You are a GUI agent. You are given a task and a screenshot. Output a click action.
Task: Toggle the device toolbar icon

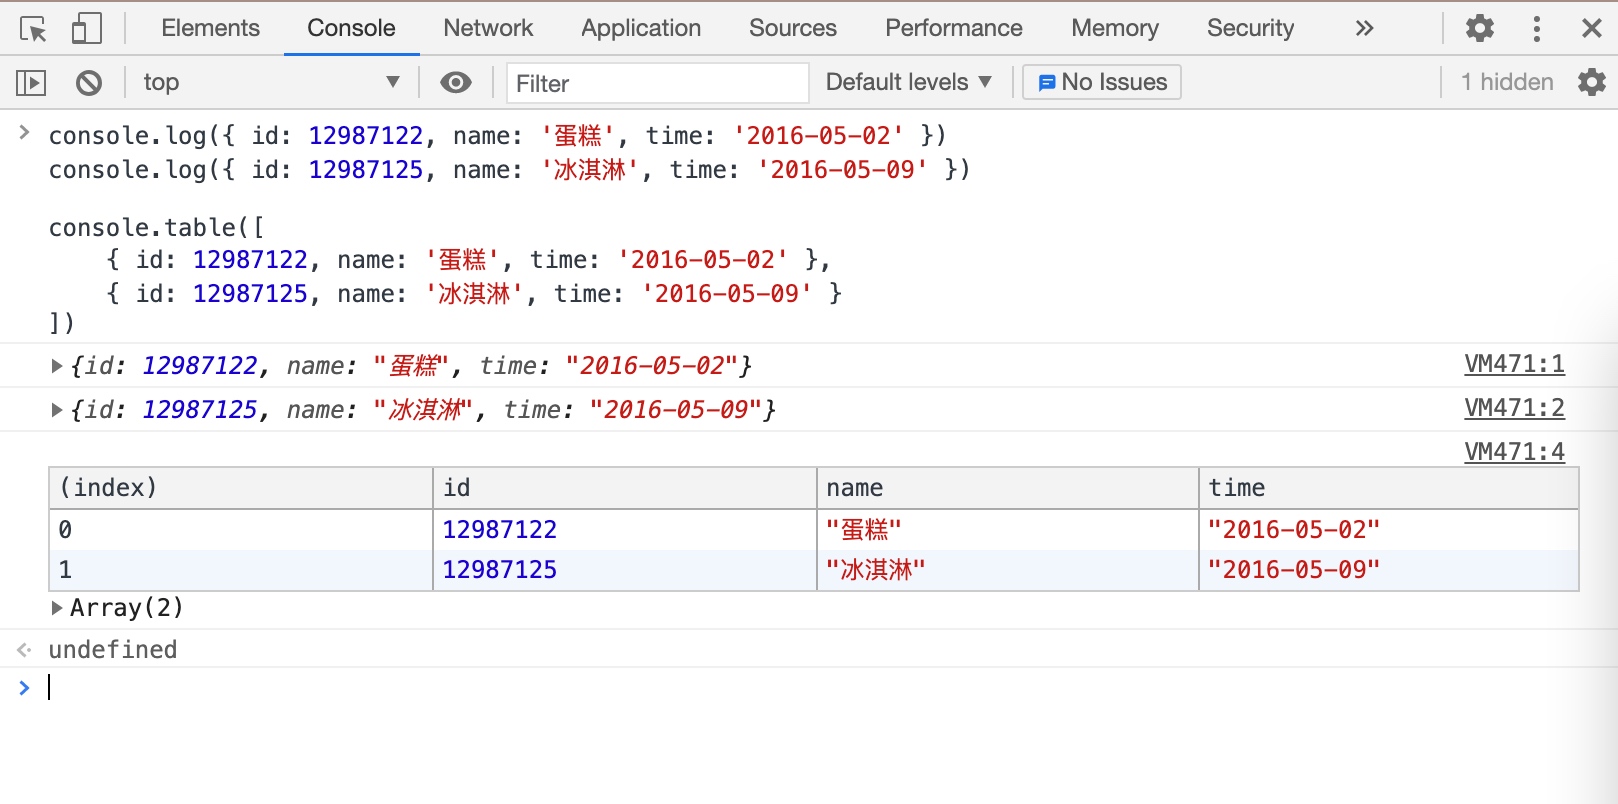coord(87,29)
